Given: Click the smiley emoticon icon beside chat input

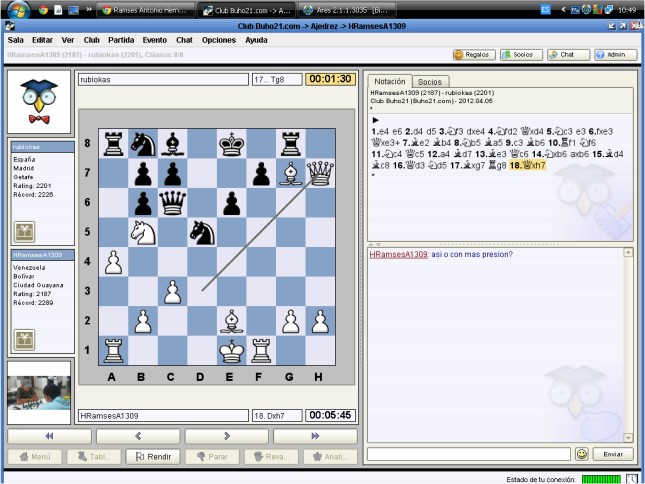Looking at the screenshot, I should click(x=581, y=454).
